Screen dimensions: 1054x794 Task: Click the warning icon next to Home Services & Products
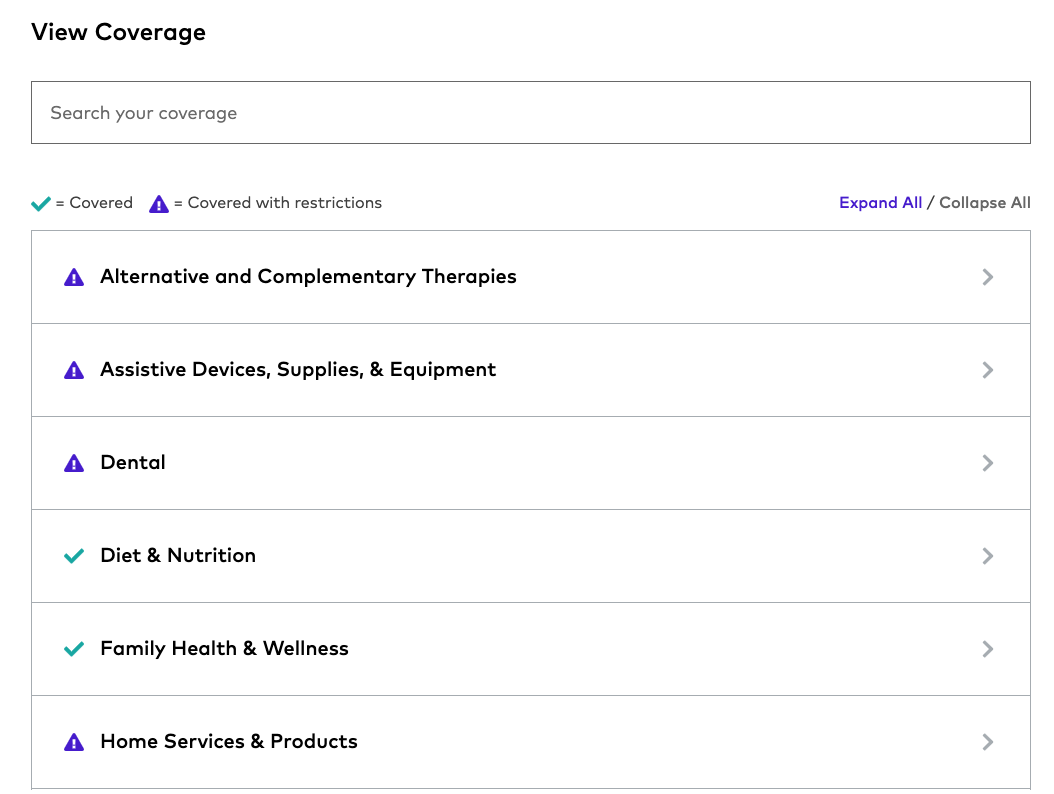(73, 742)
